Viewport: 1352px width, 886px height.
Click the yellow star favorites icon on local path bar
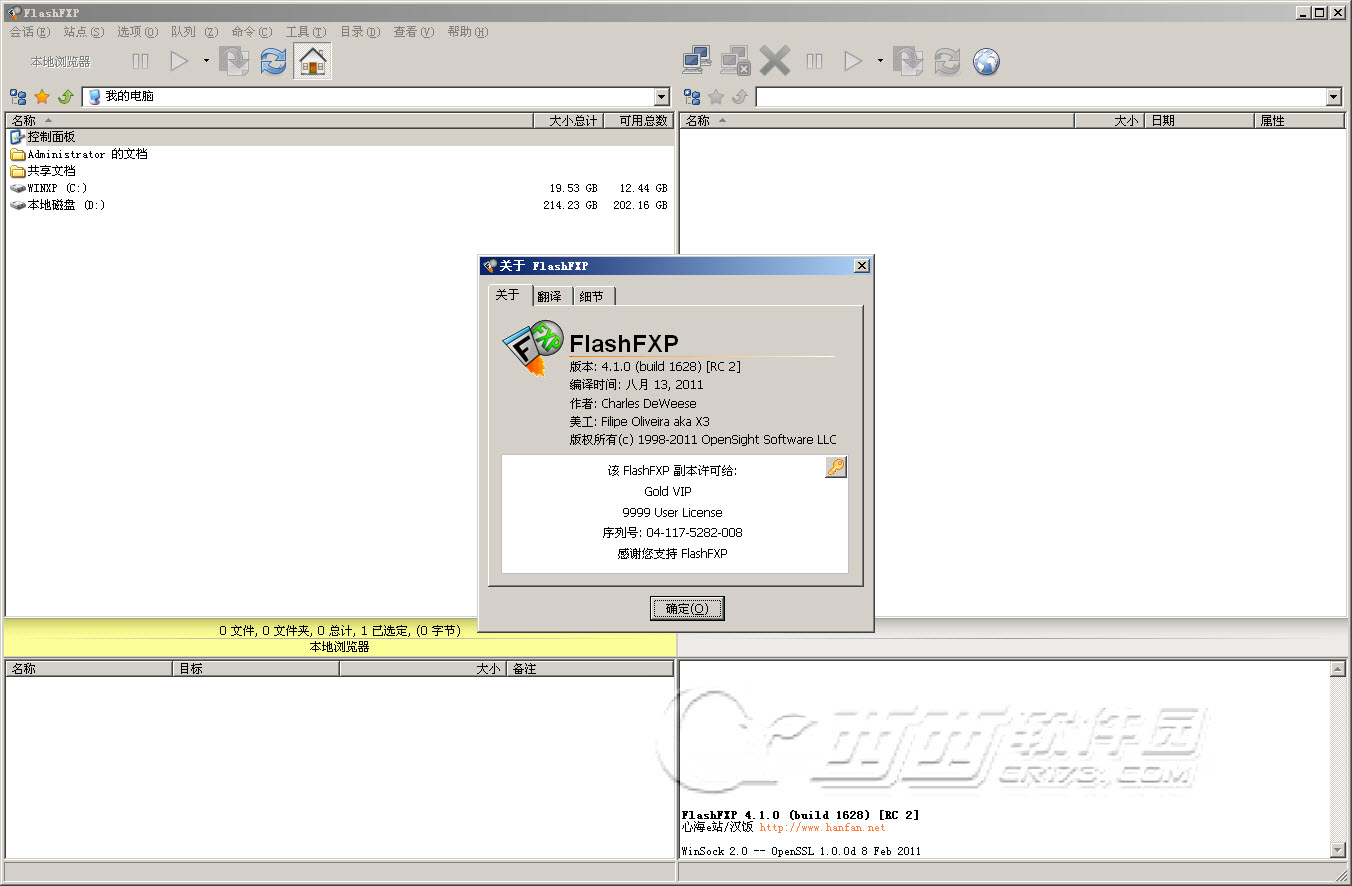point(42,97)
